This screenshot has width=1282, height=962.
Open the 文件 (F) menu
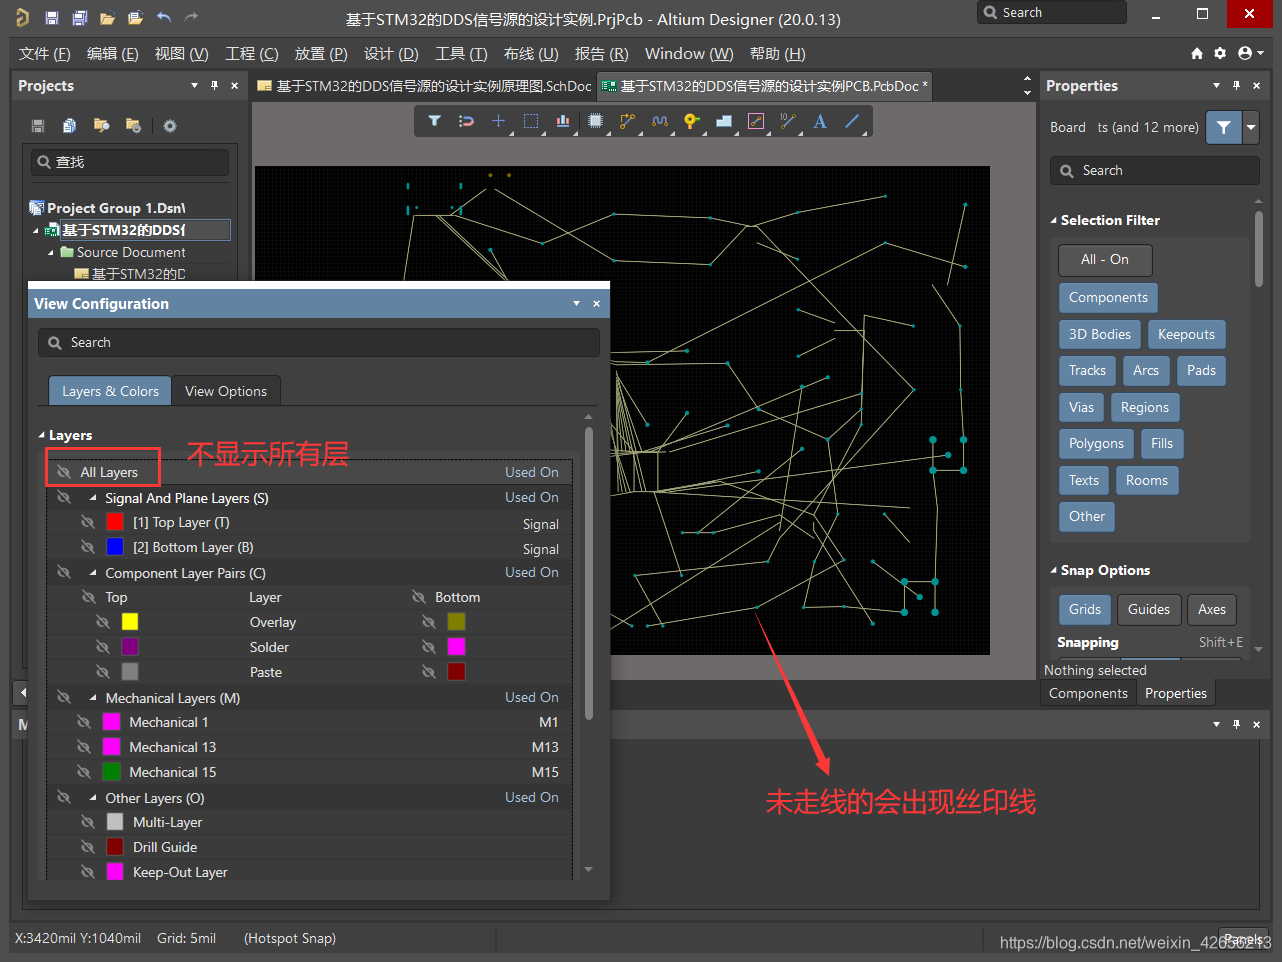[45, 54]
